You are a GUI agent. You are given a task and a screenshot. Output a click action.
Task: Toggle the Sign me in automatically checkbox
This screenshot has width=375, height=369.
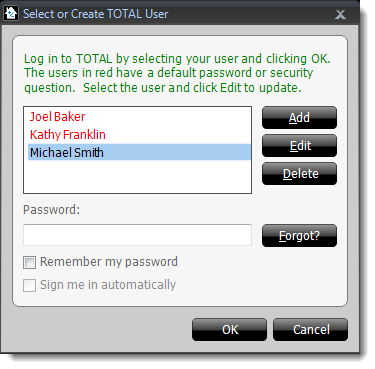(x=29, y=285)
